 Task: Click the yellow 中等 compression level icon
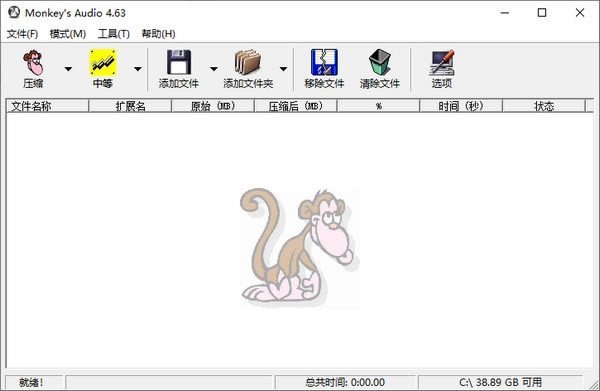pyautogui.click(x=103, y=62)
